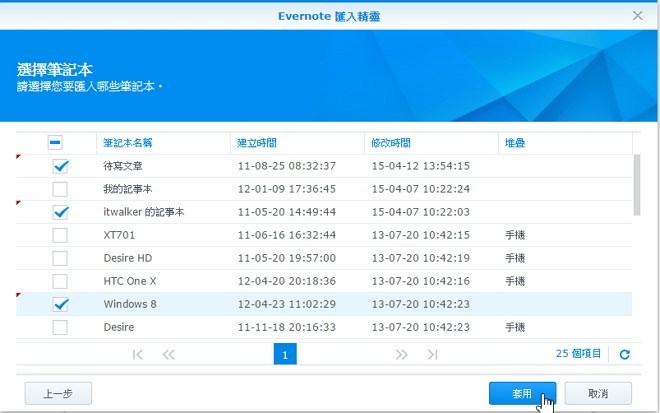Image resolution: width=660 pixels, height=413 pixels.
Task: Click creation time 11-08-25 08:32:37
Action: tap(287, 166)
